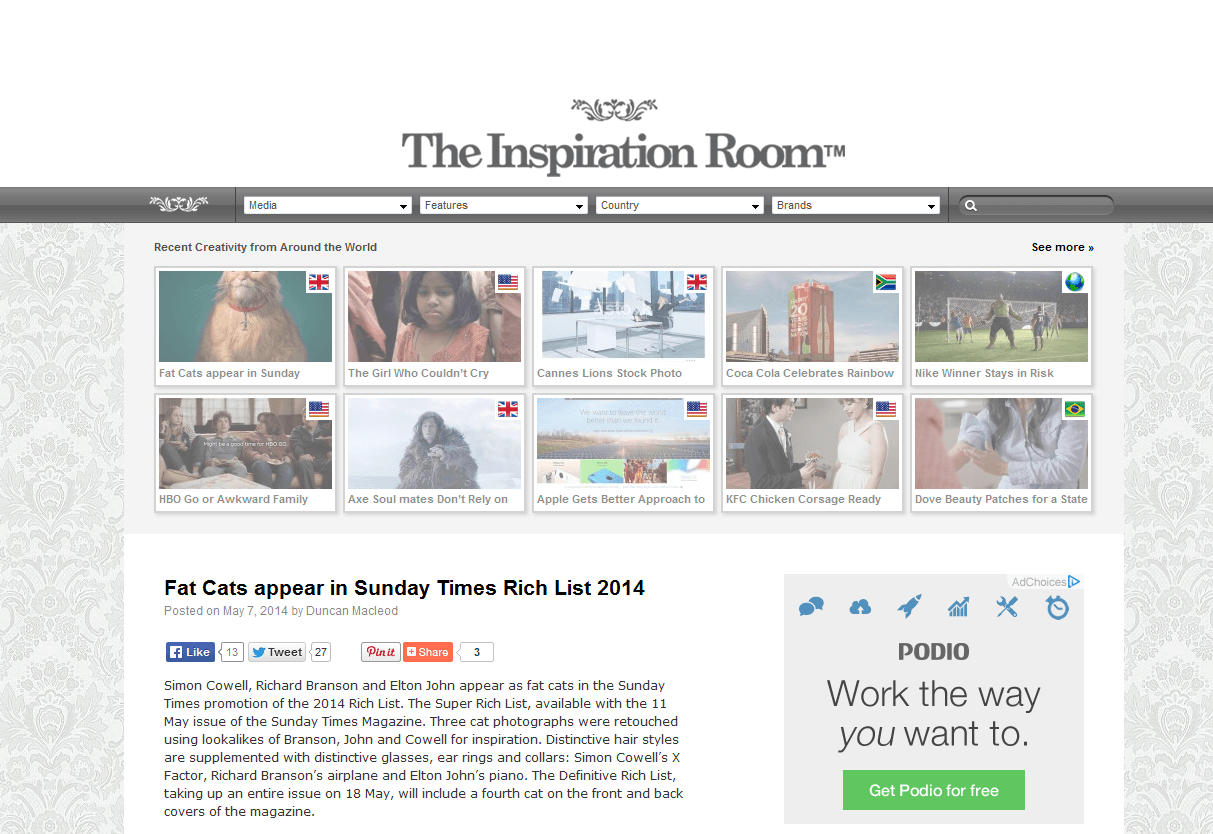This screenshot has width=1213, height=834.
Task: Click The Inspiration Room site logo
Action: point(623,138)
